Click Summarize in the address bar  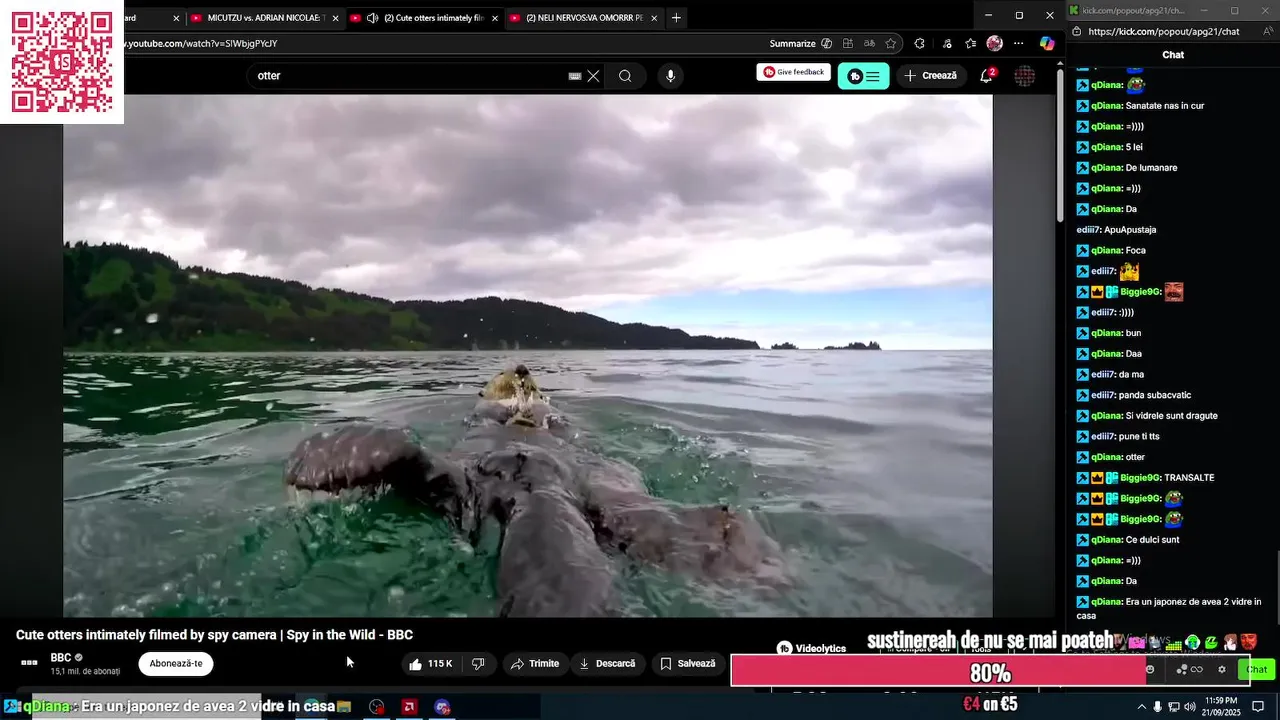[x=793, y=44]
